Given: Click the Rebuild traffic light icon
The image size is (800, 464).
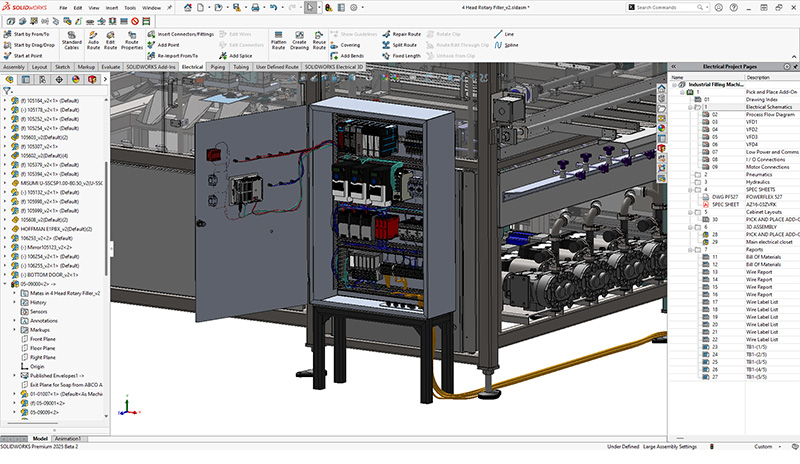Looking at the screenshot, I should pyautogui.click(x=329, y=7).
